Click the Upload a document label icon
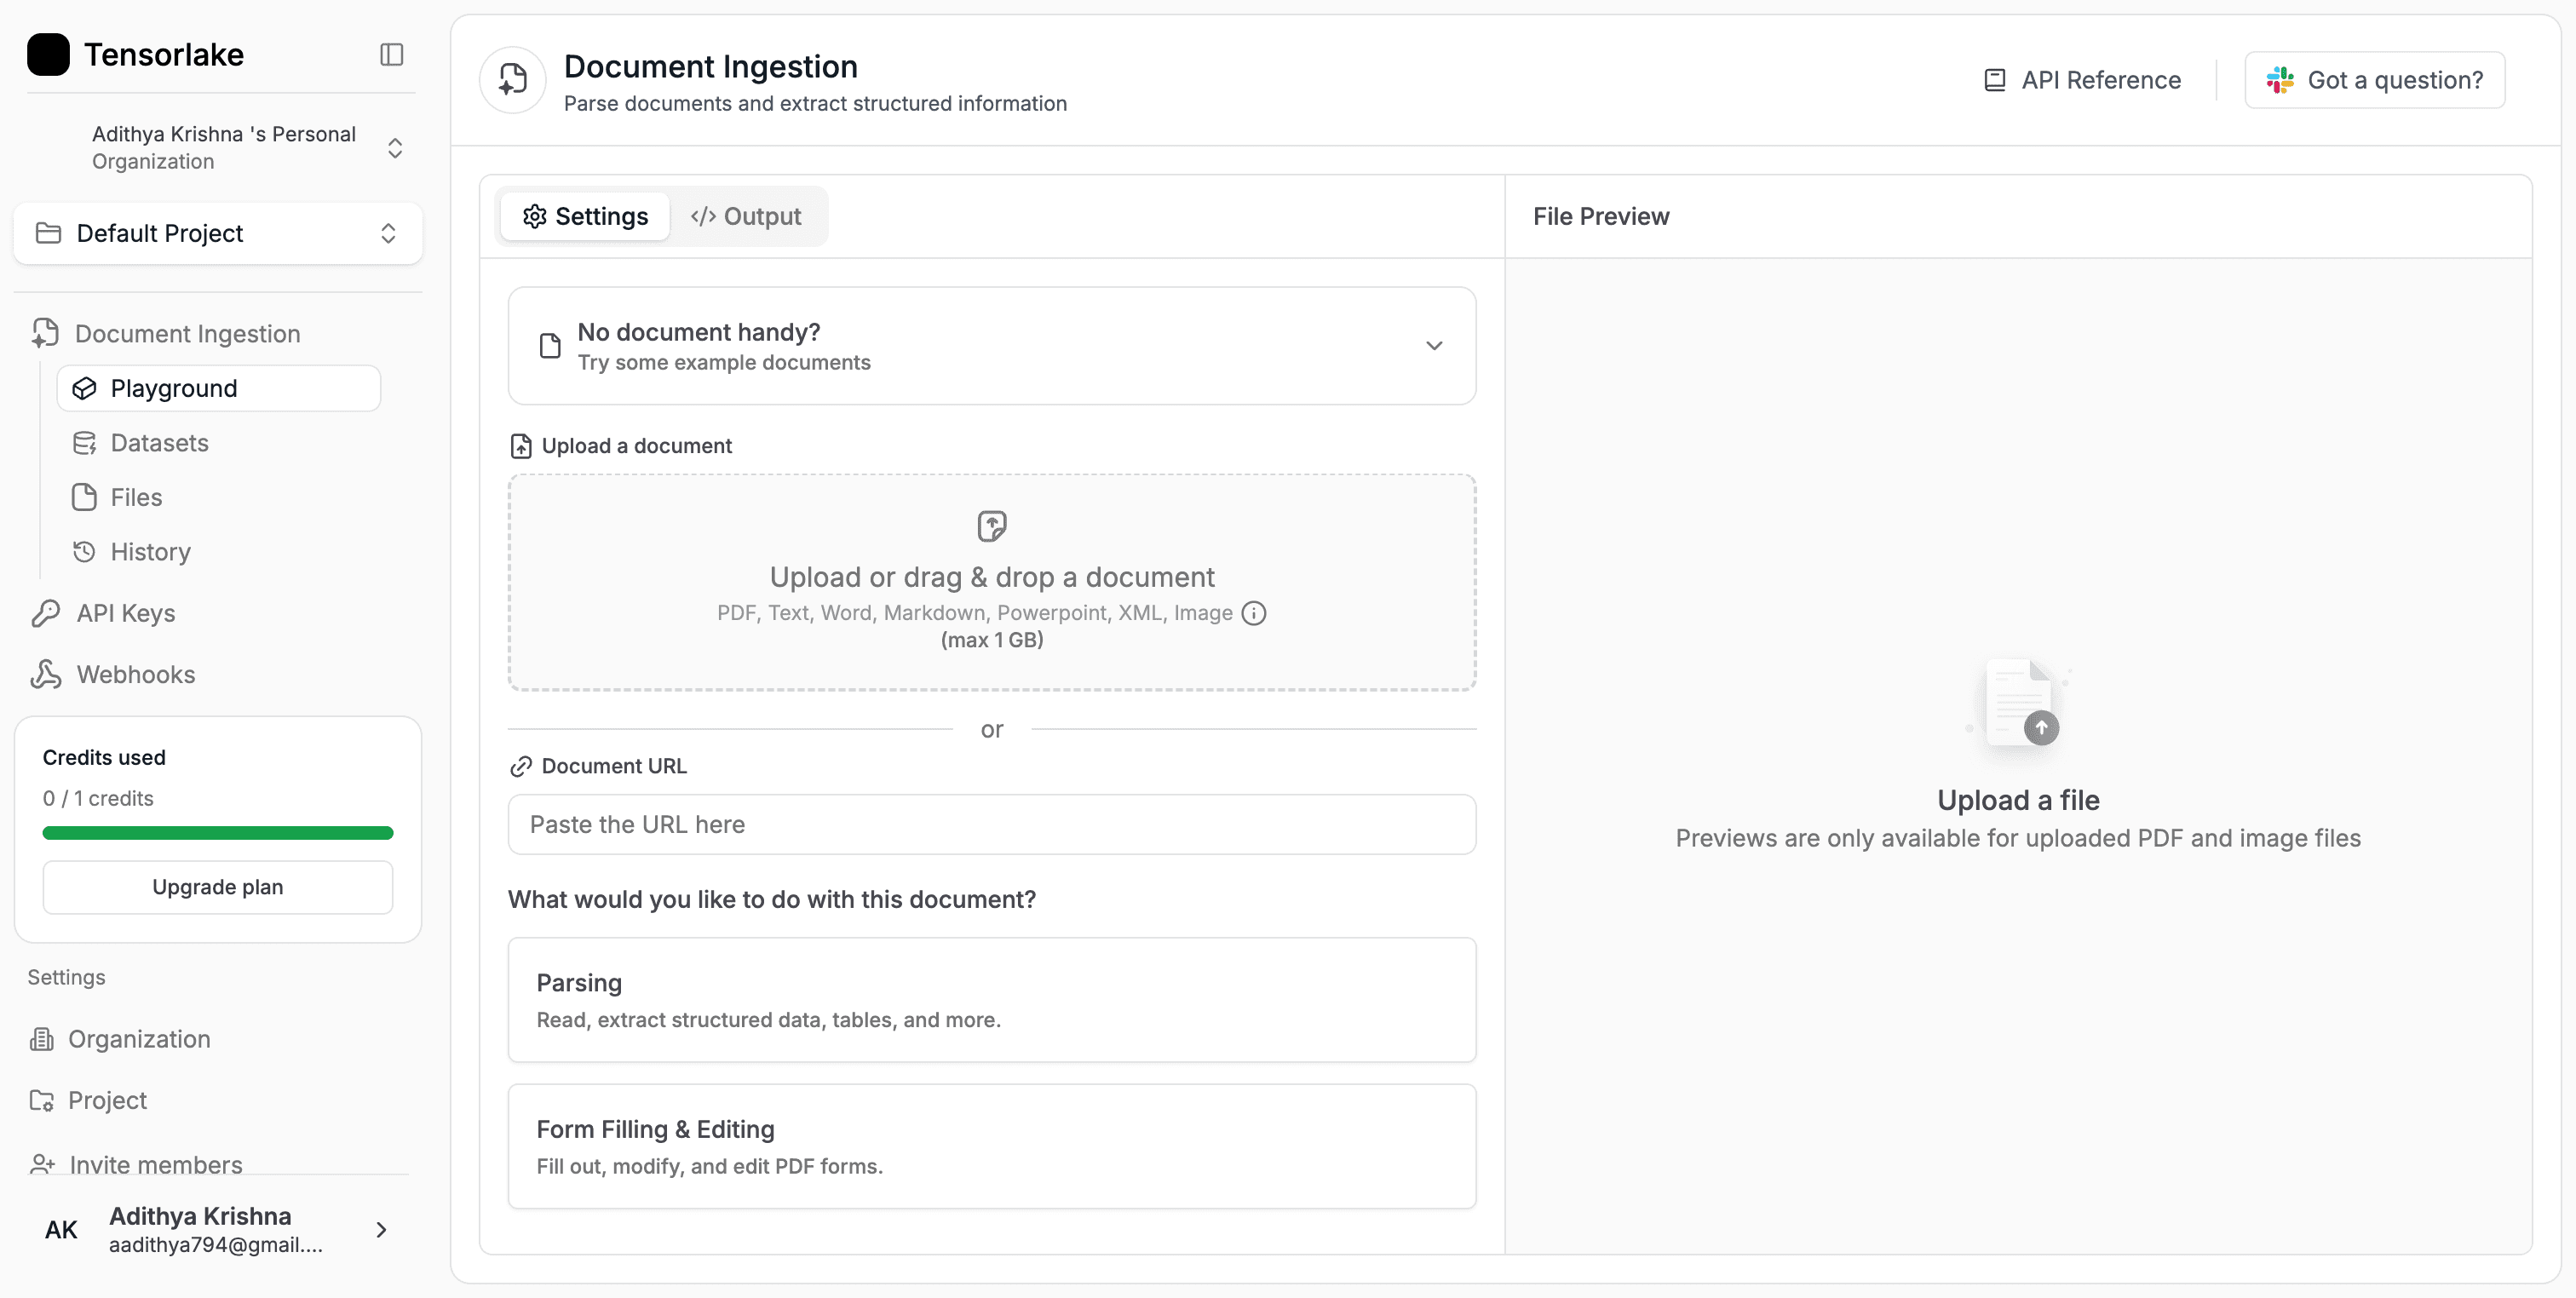 tap(521, 446)
